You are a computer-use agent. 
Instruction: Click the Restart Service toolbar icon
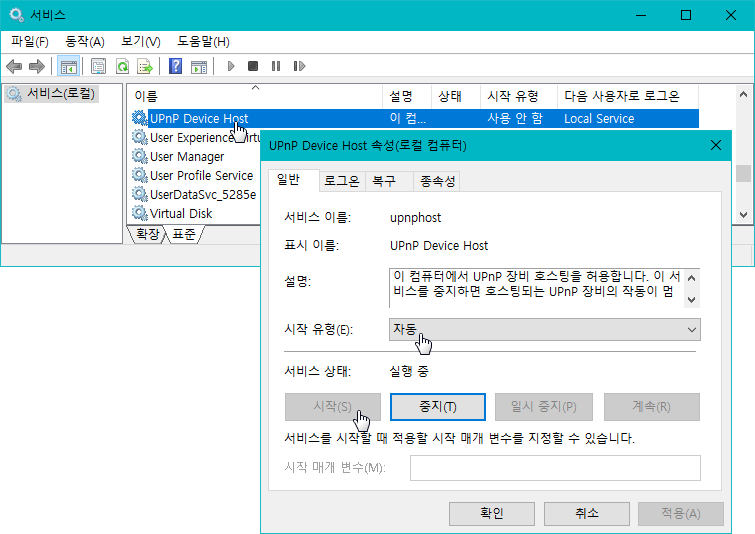pyautogui.click(x=299, y=66)
